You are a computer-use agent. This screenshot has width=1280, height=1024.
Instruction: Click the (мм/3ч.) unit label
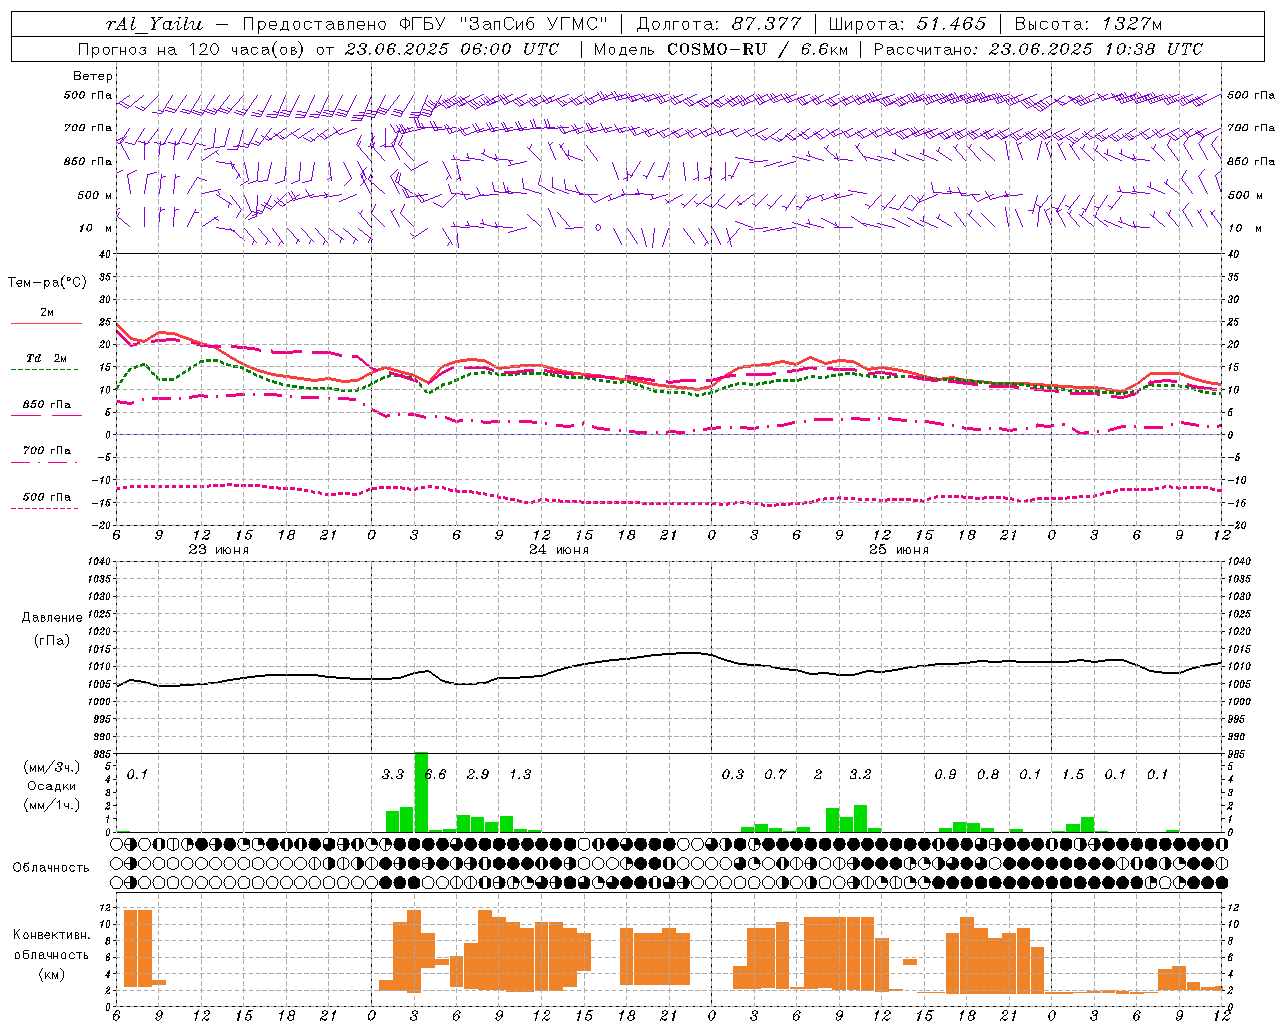click(52, 767)
